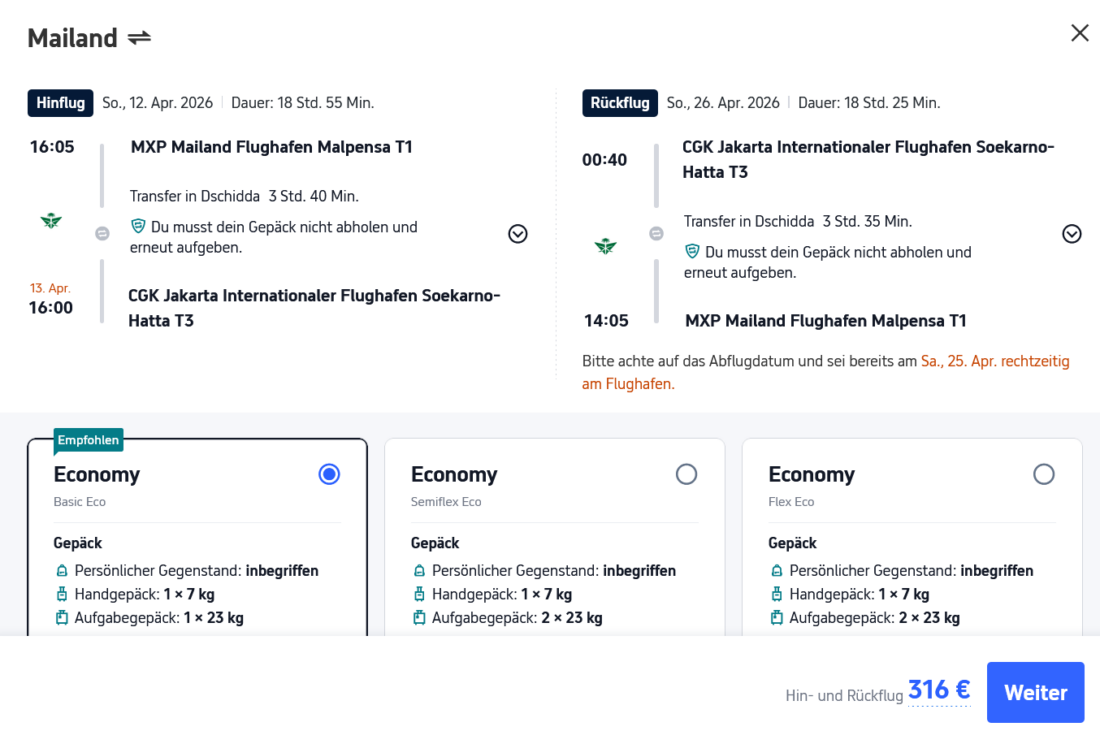Viewport: 1100px width, 731px height.
Task: Click the outbound layover stop marker icon
Action: (x=102, y=233)
